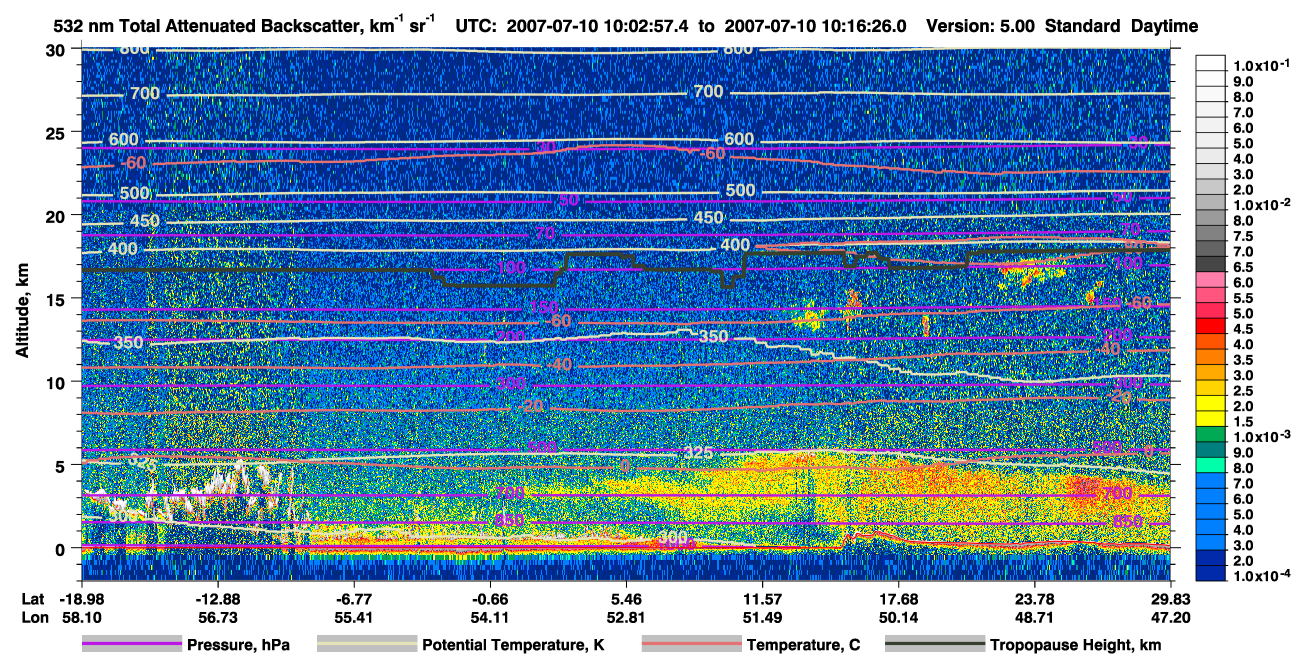Click the "Lat" row label below the plot
Viewport: 1300px width, 667px height.
(33, 599)
